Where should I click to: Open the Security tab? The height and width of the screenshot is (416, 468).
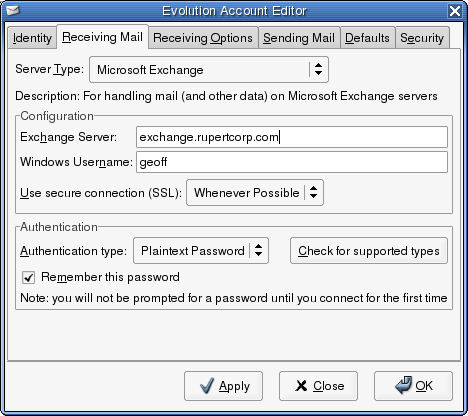tap(422, 38)
